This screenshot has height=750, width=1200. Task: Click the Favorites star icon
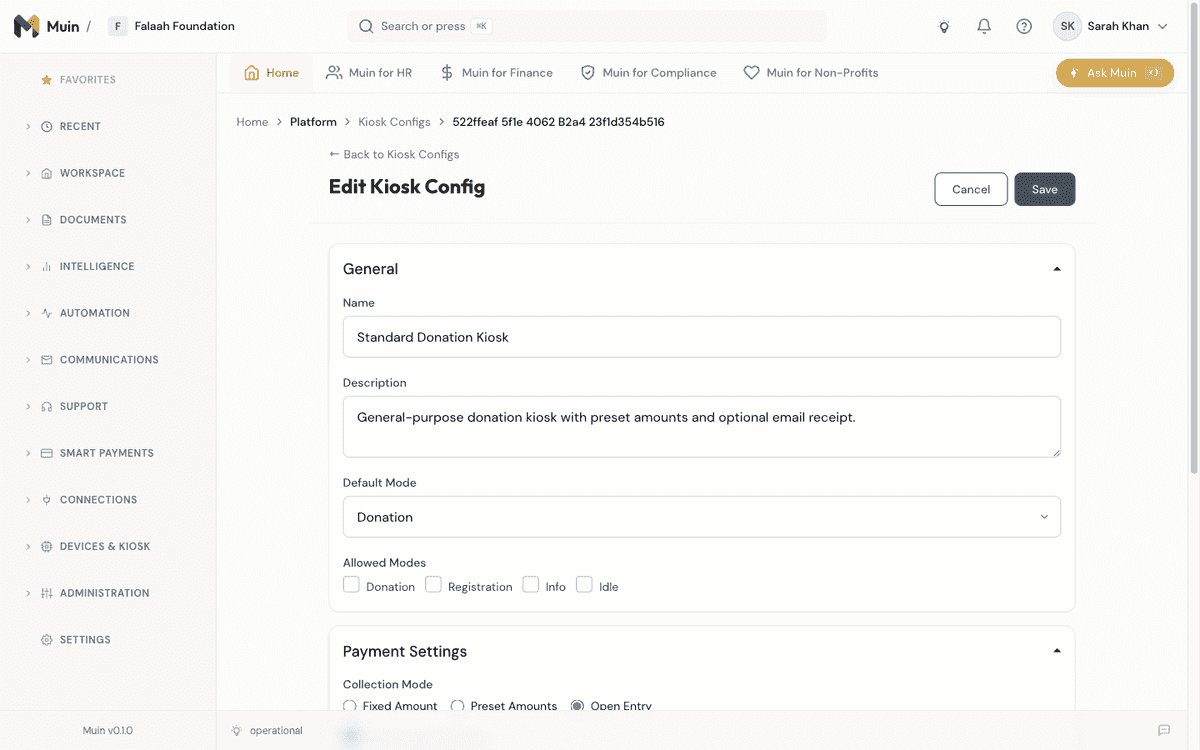click(x=46, y=80)
